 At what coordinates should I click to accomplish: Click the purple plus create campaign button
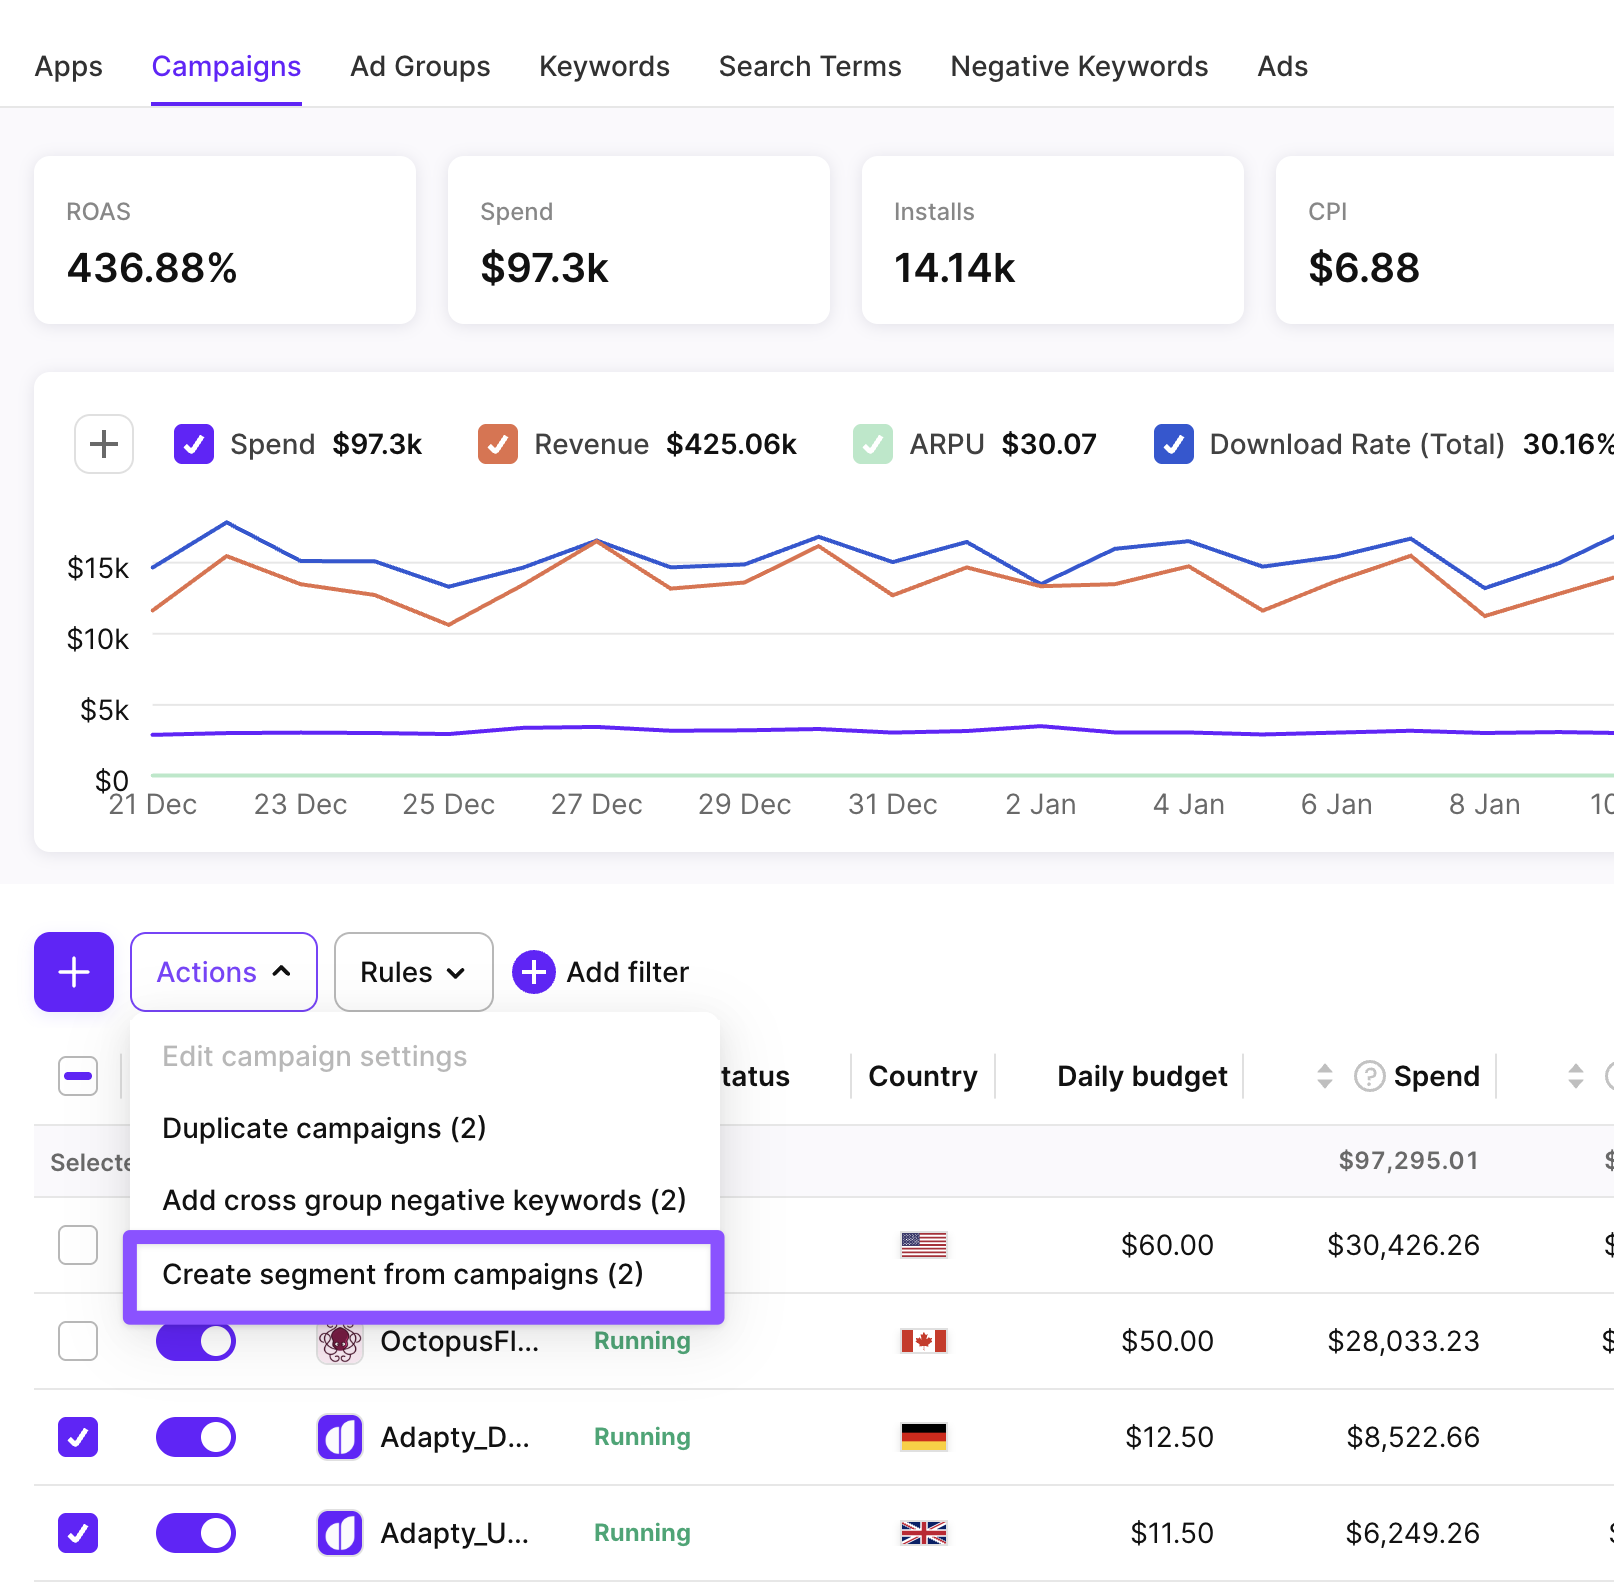tap(74, 972)
